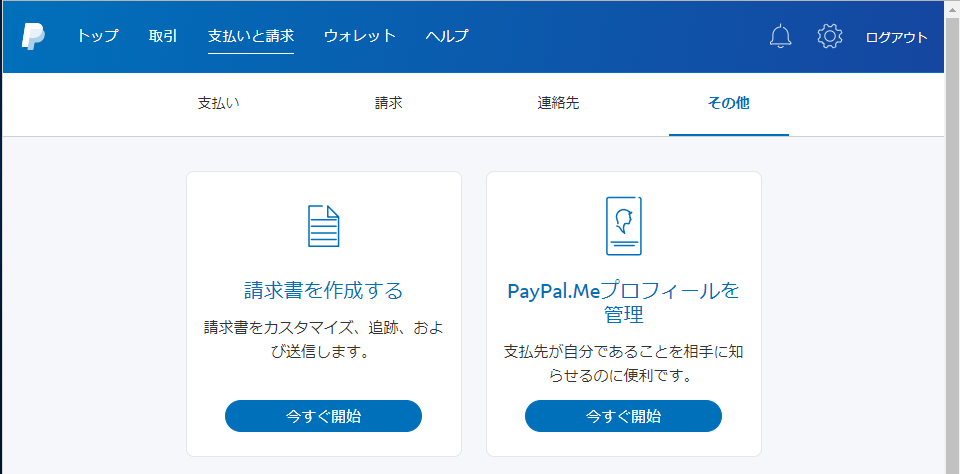
Task: Open the 取引 menu item
Action: (163, 36)
